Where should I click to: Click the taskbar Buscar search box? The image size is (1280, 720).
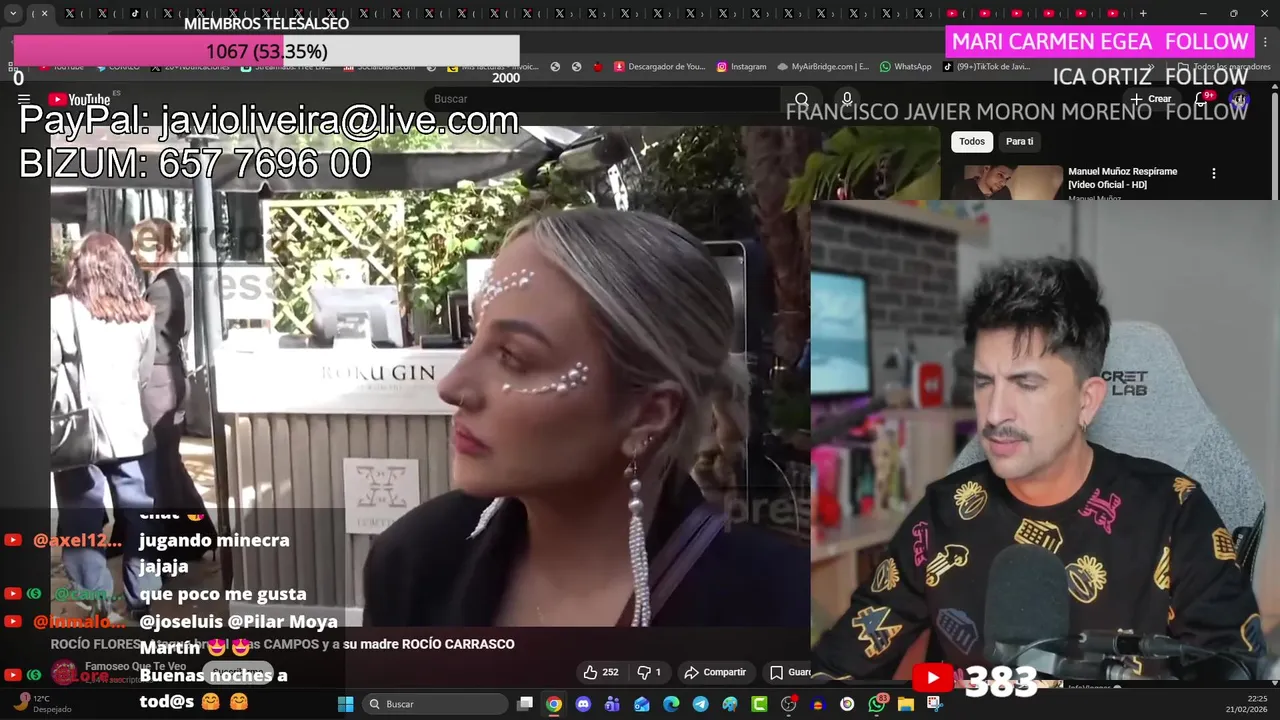pos(434,704)
